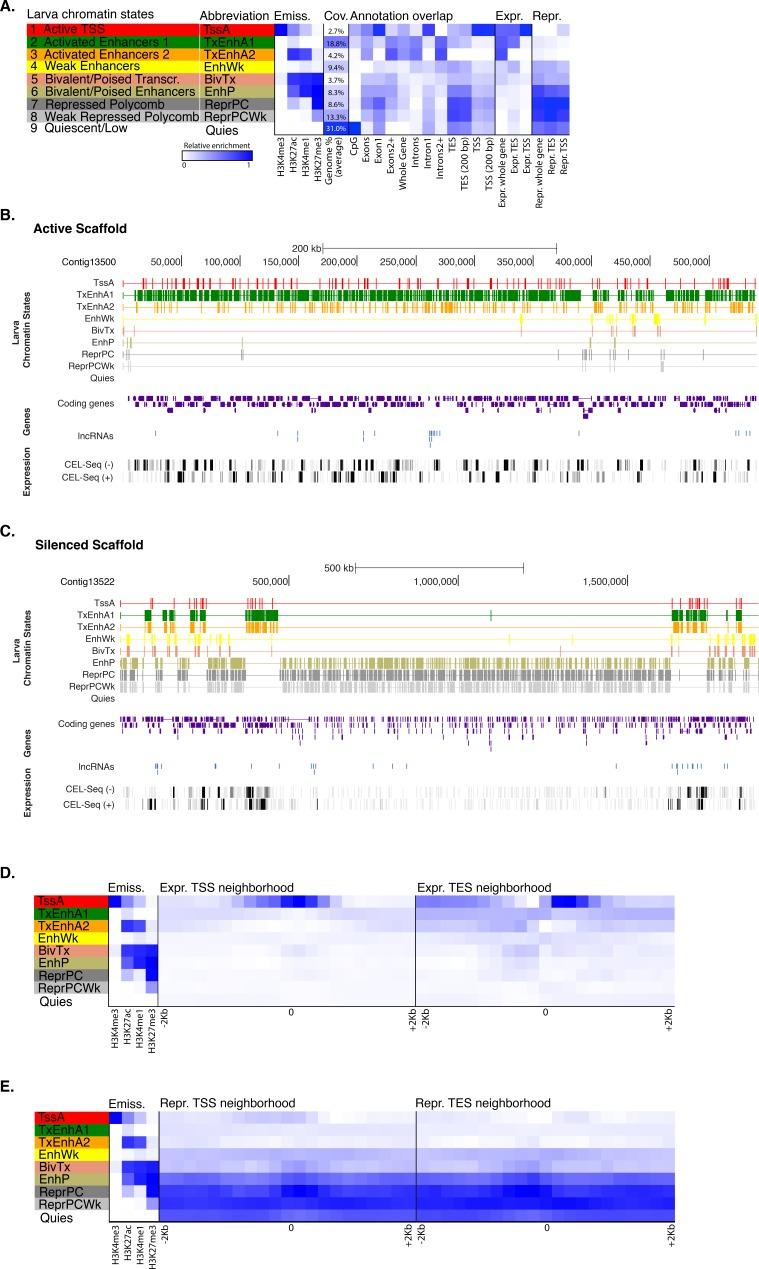Click the 500 kb scale bar label
Viewport: 759px width, 1269px height.
coord(340,567)
